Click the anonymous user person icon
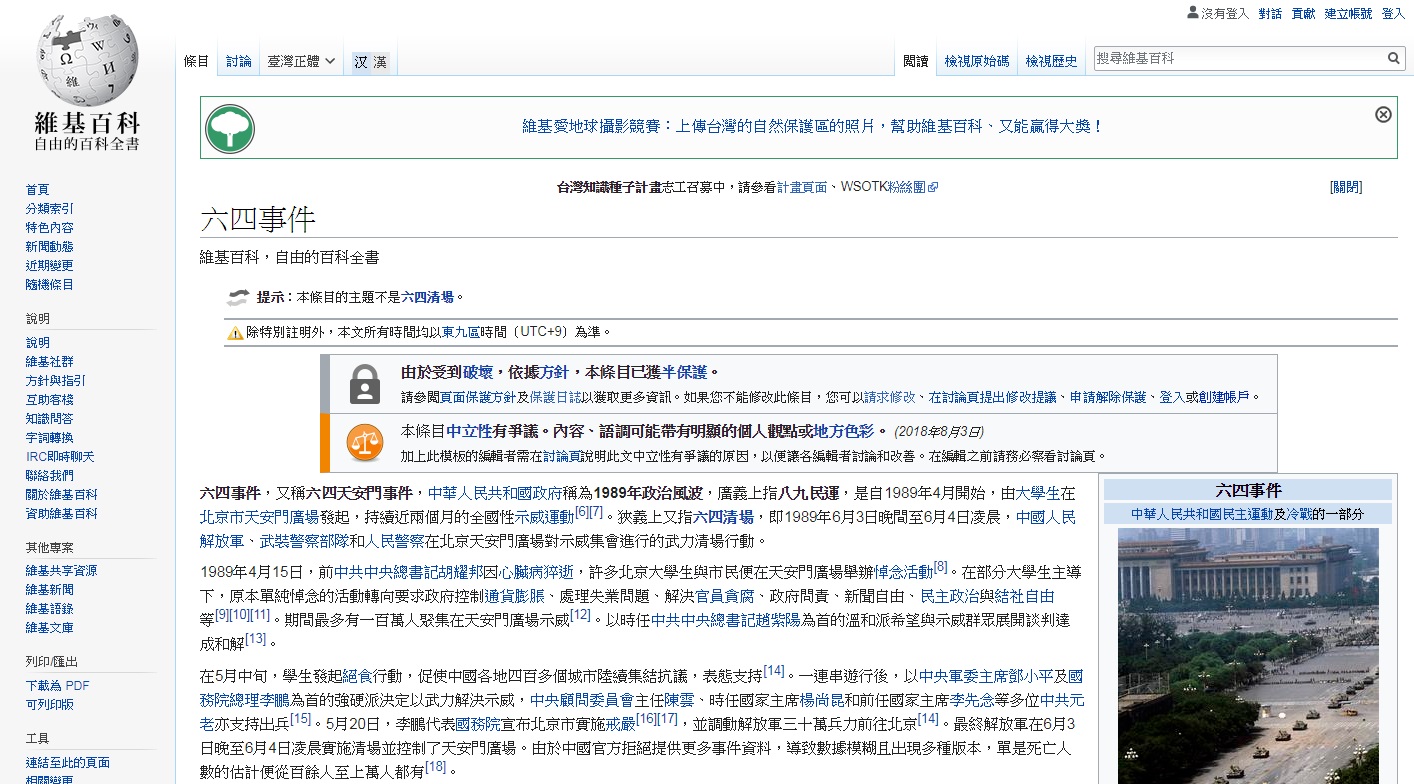1414x784 pixels. point(1191,12)
